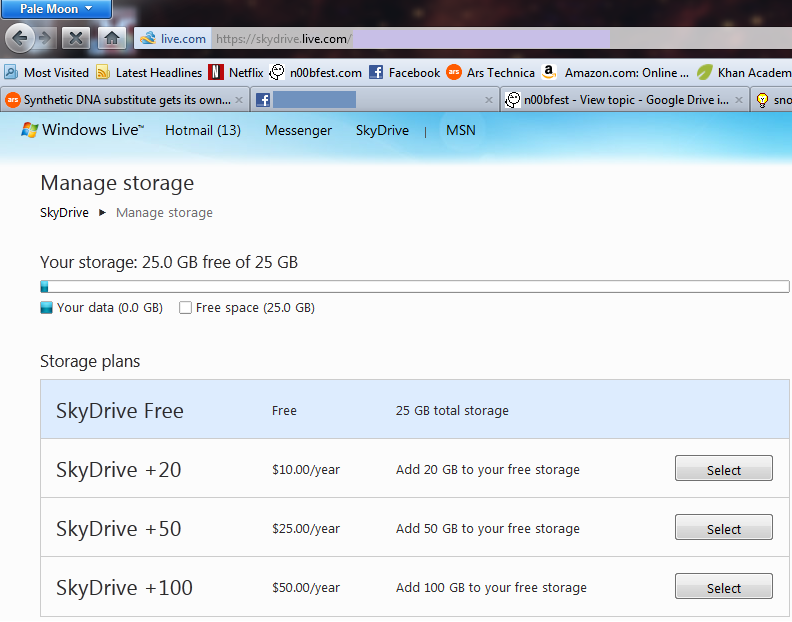Stop page loading with the X button
The width and height of the screenshot is (792, 622).
click(76, 38)
